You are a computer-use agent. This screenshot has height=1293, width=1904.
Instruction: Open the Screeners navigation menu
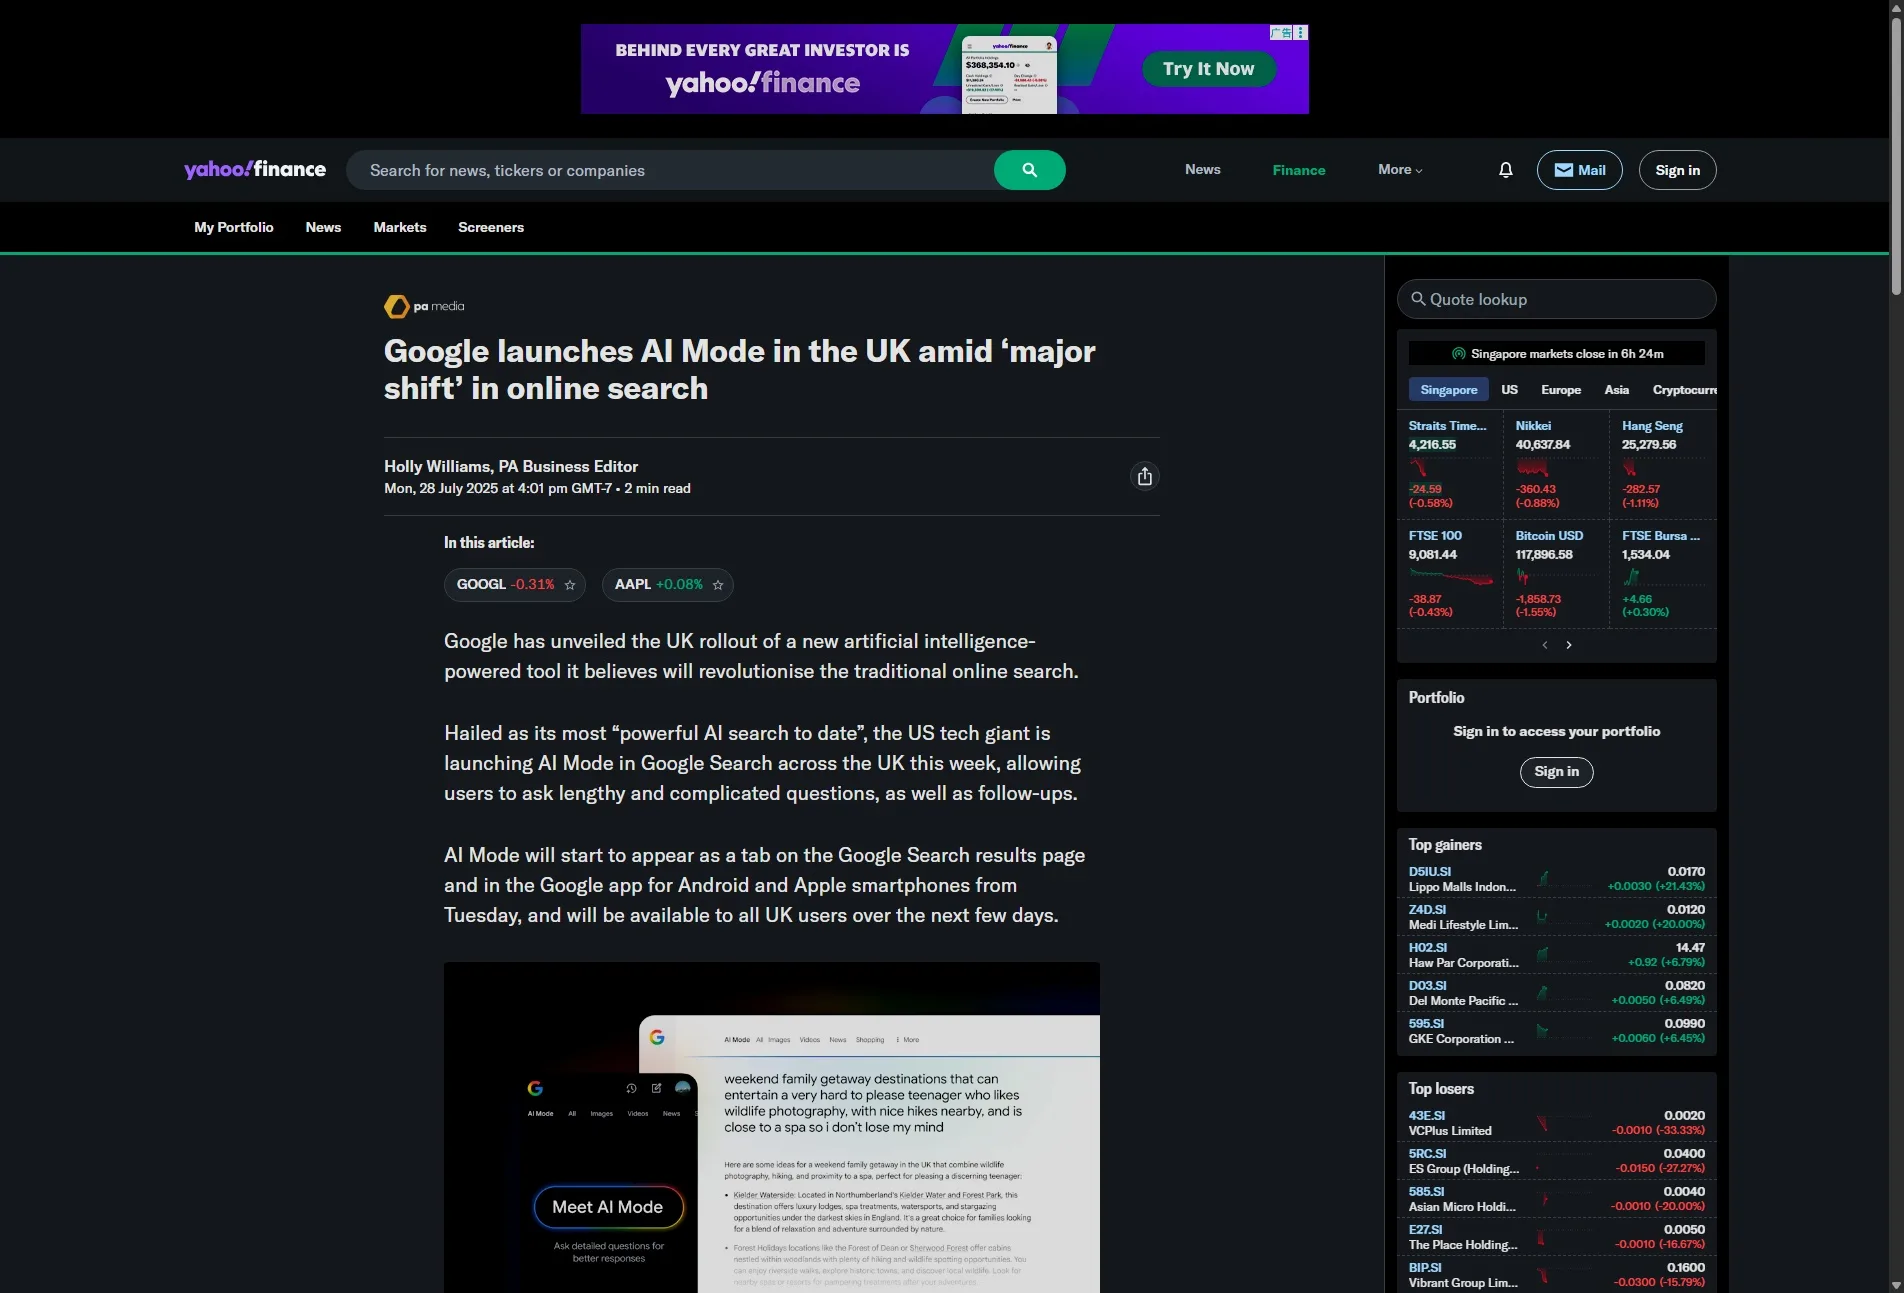point(491,227)
